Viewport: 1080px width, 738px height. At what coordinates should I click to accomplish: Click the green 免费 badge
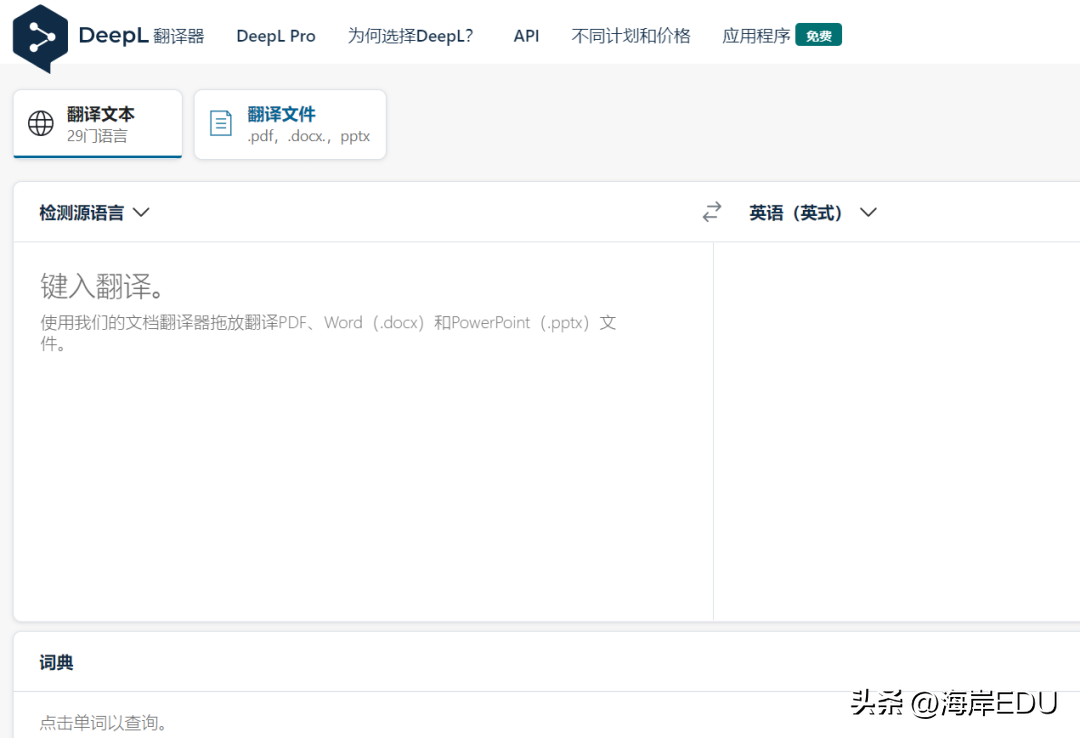818,35
